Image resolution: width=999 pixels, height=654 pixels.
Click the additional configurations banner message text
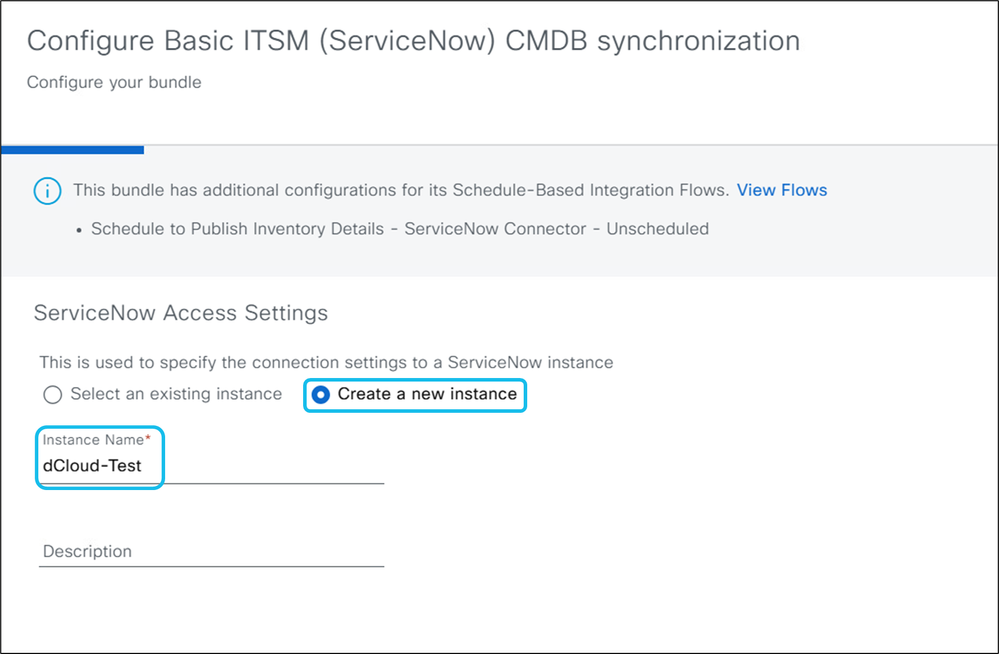click(400, 190)
